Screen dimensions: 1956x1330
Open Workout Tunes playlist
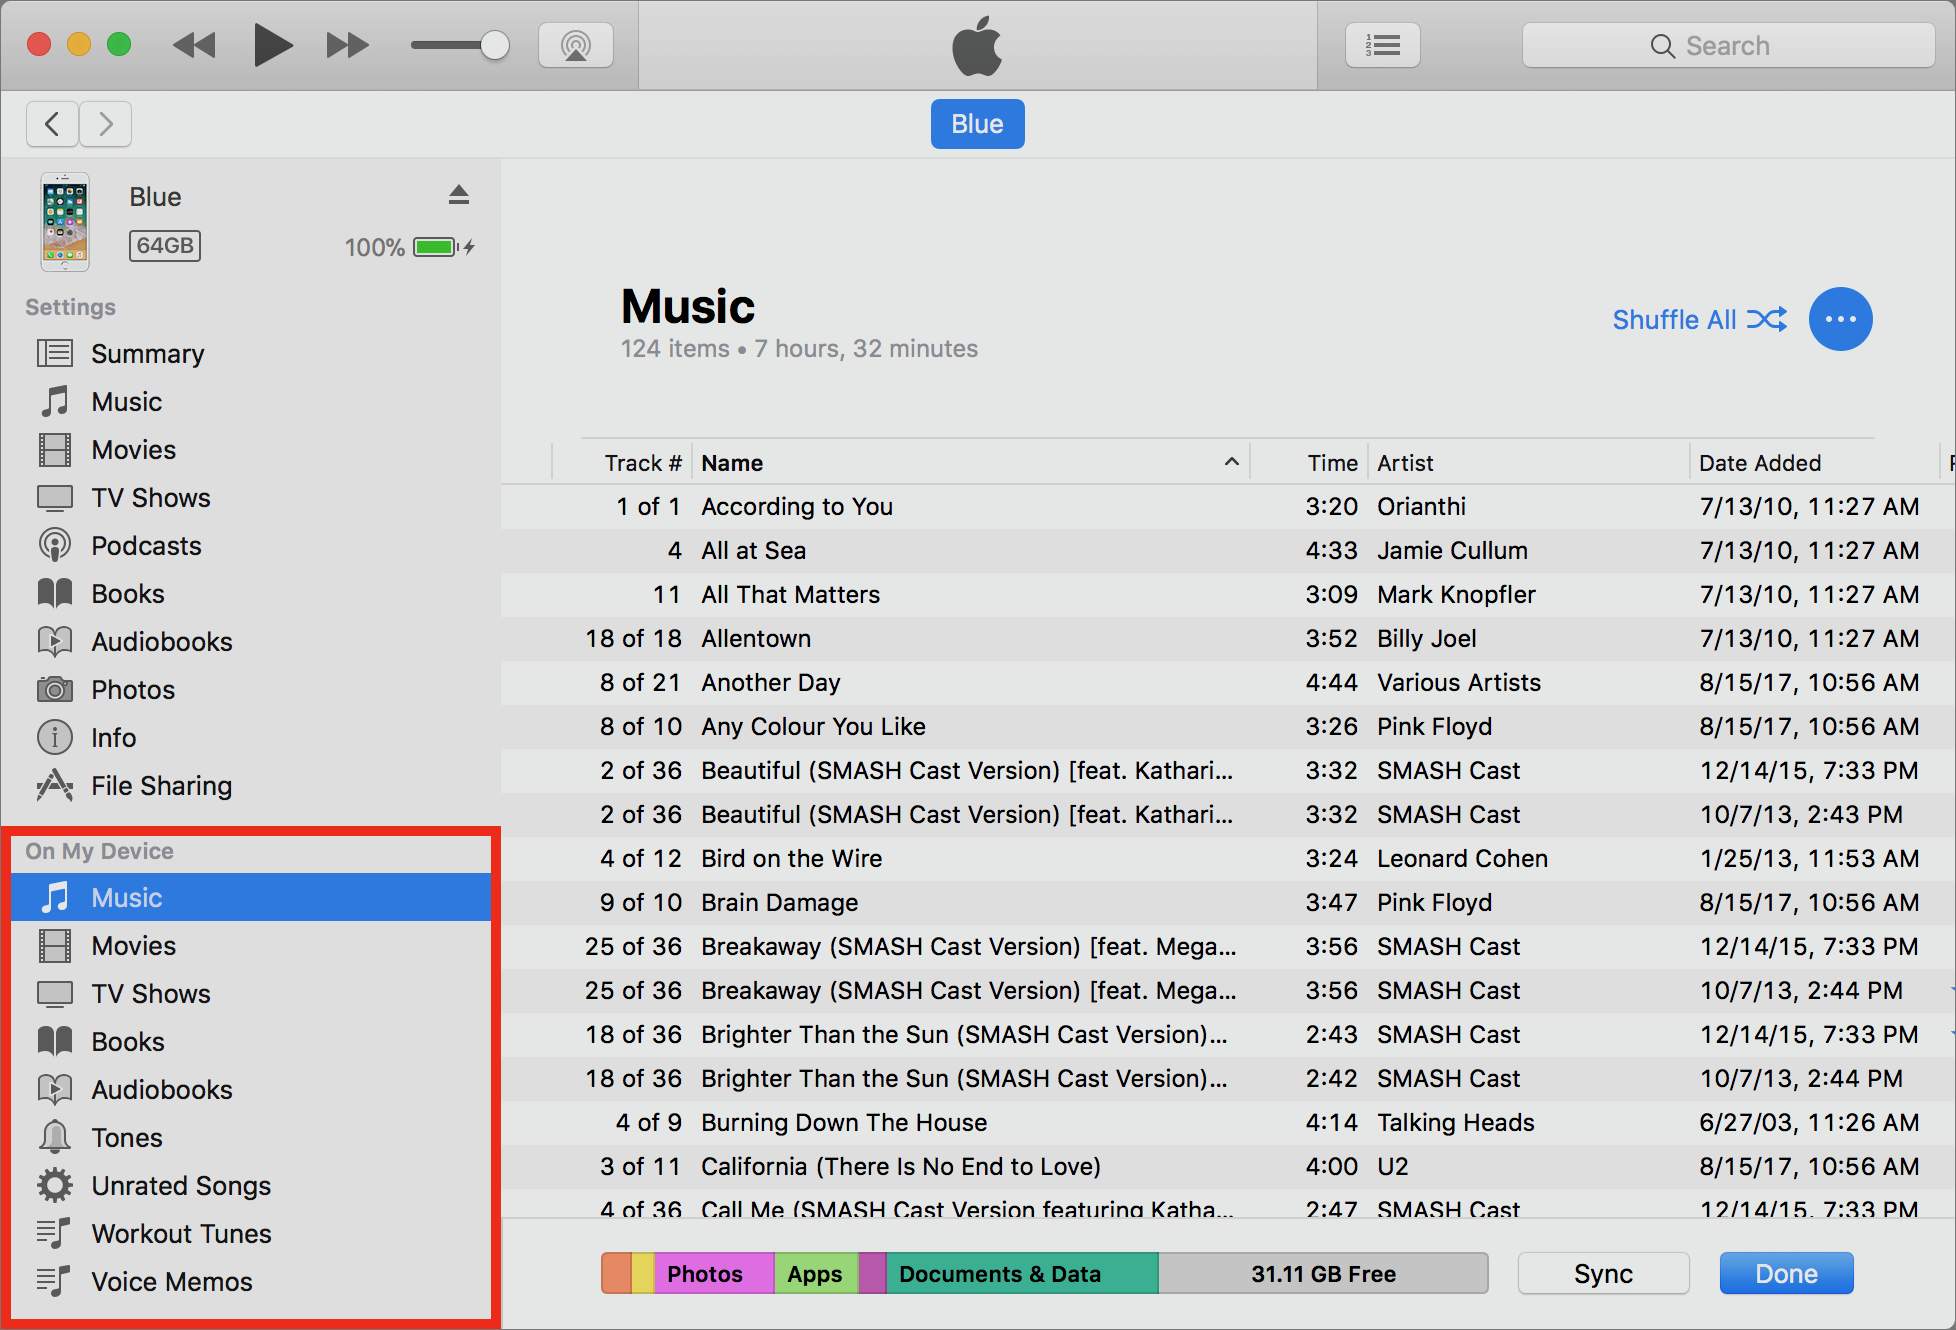(180, 1233)
